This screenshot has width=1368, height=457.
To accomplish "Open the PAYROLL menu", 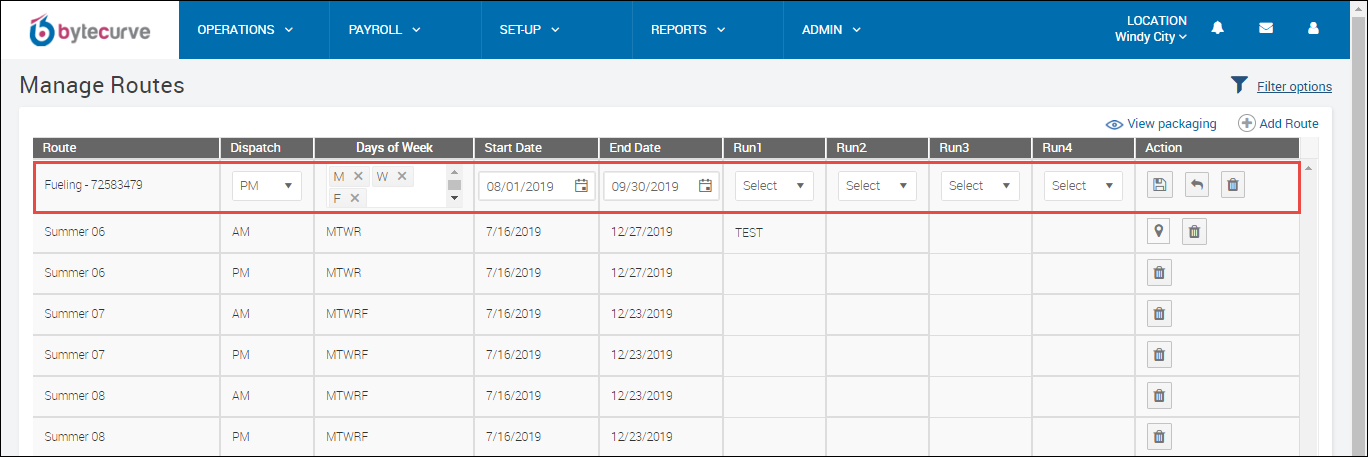I will coord(385,30).
